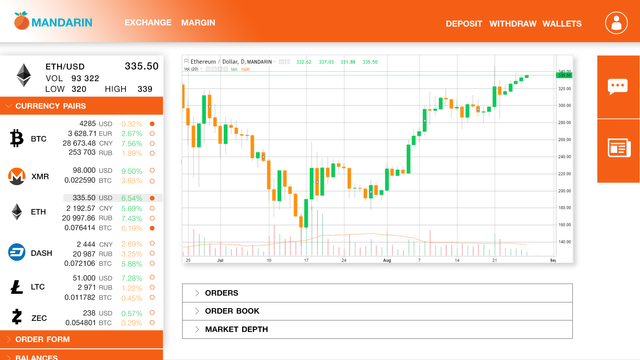This screenshot has height=360, width=640.
Task: Expand the Orders panel
Action: pos(377,293)
